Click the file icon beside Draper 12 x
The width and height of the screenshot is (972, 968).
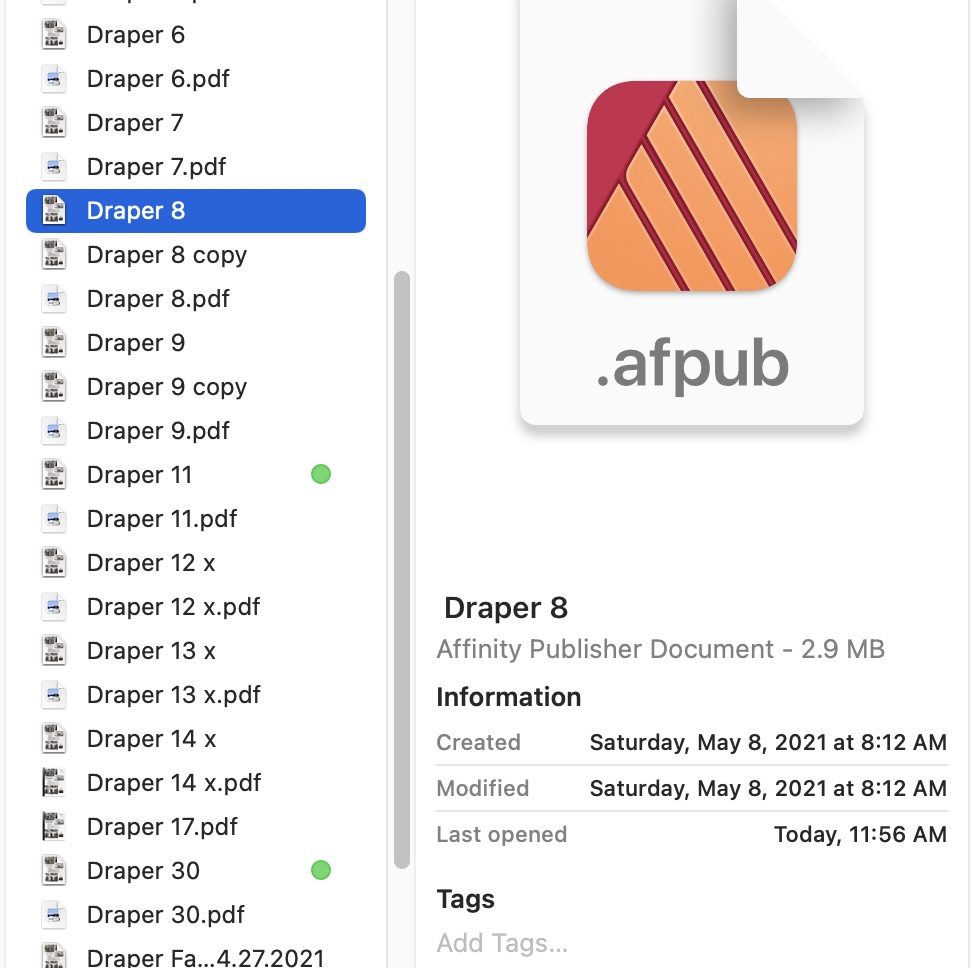click(54, 563)
